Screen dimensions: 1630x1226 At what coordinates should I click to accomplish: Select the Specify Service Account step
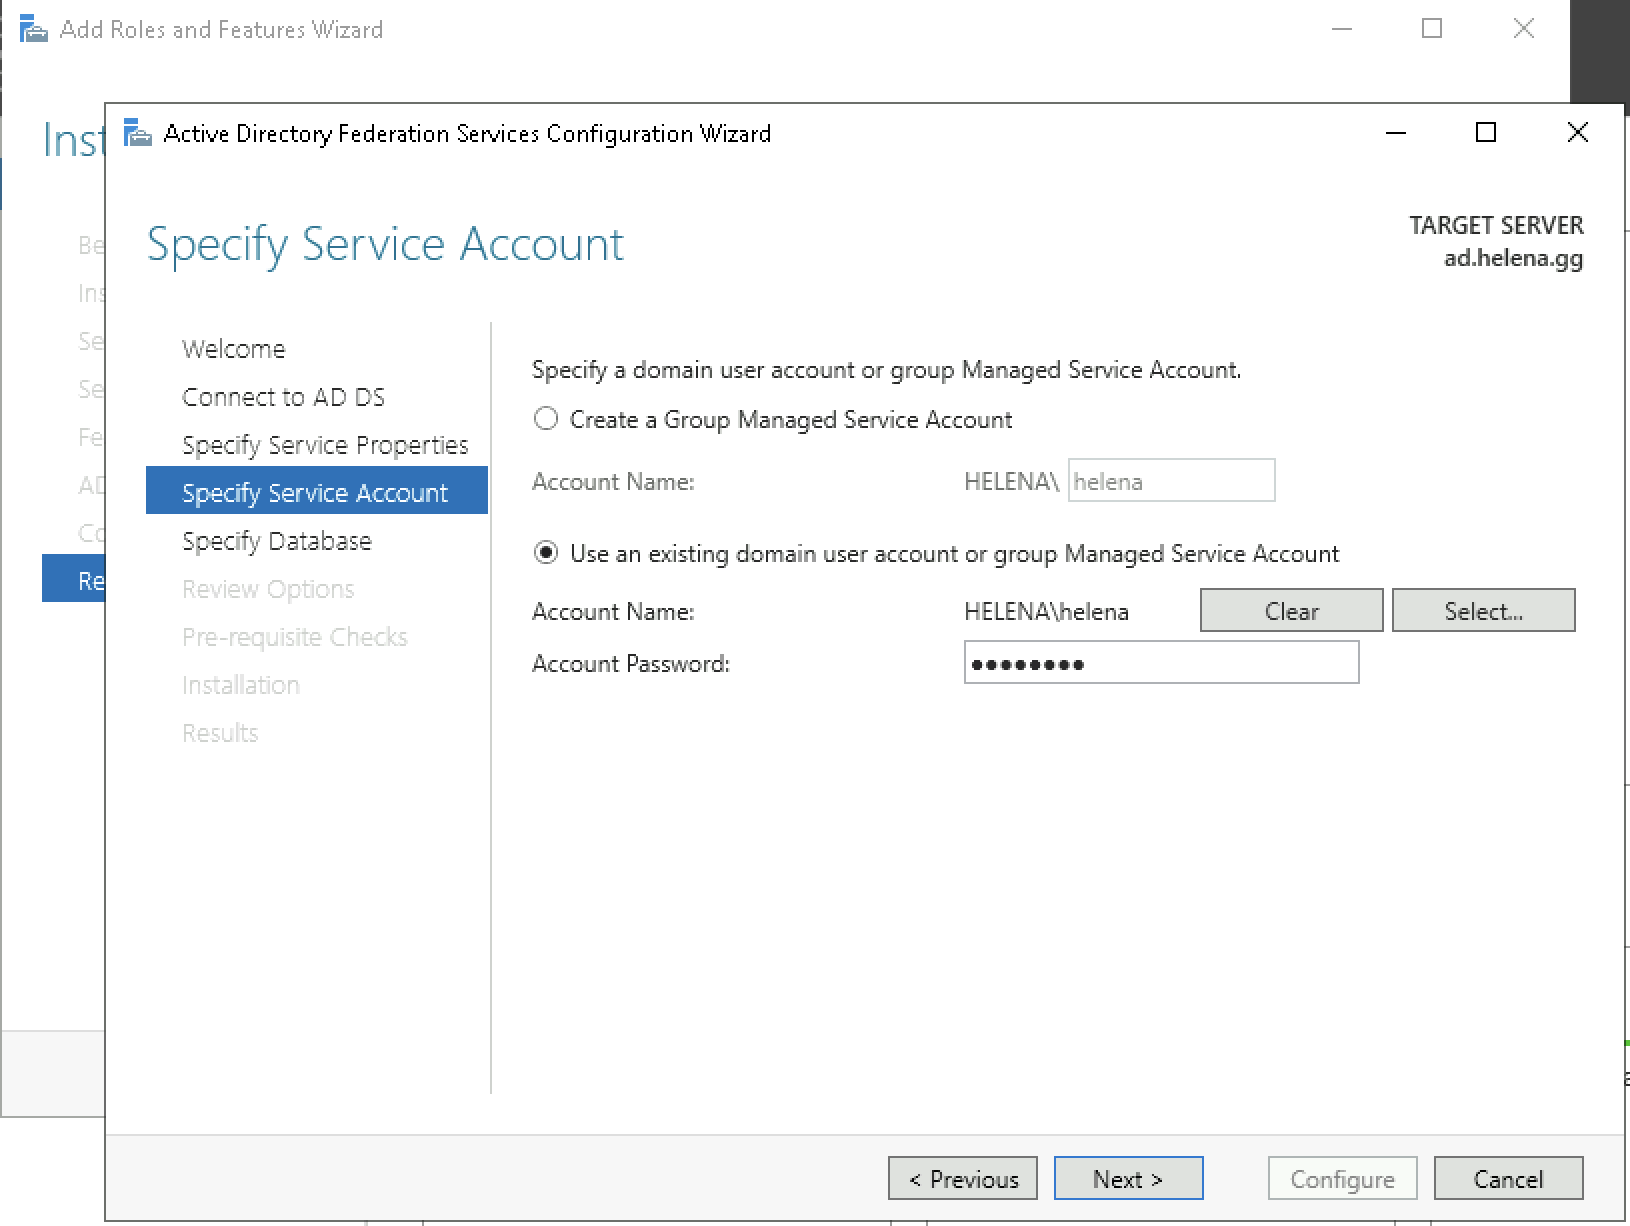click(315, 493)
